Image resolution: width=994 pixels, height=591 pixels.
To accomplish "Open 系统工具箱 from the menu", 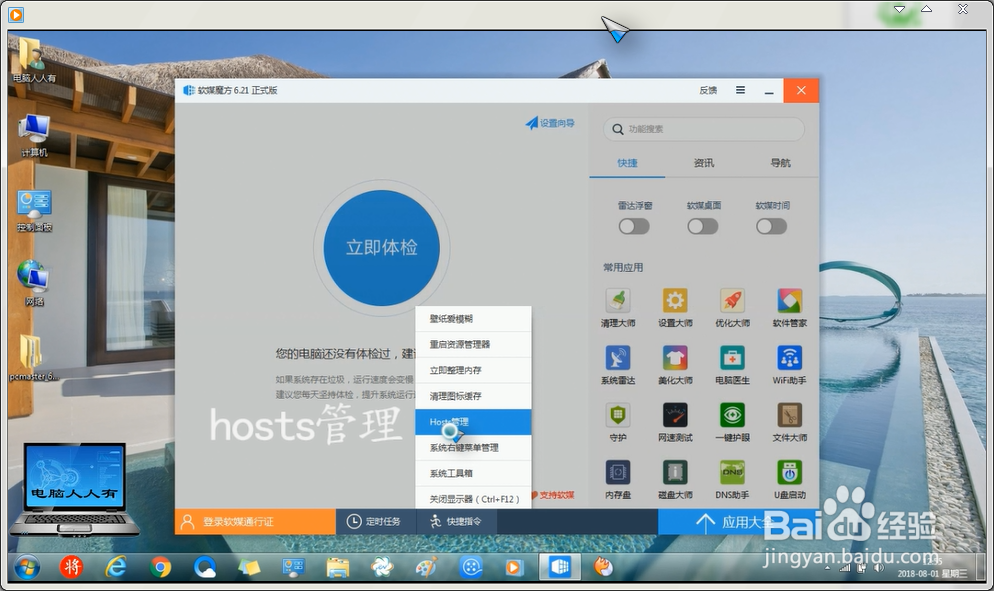I will coord(473,474).
